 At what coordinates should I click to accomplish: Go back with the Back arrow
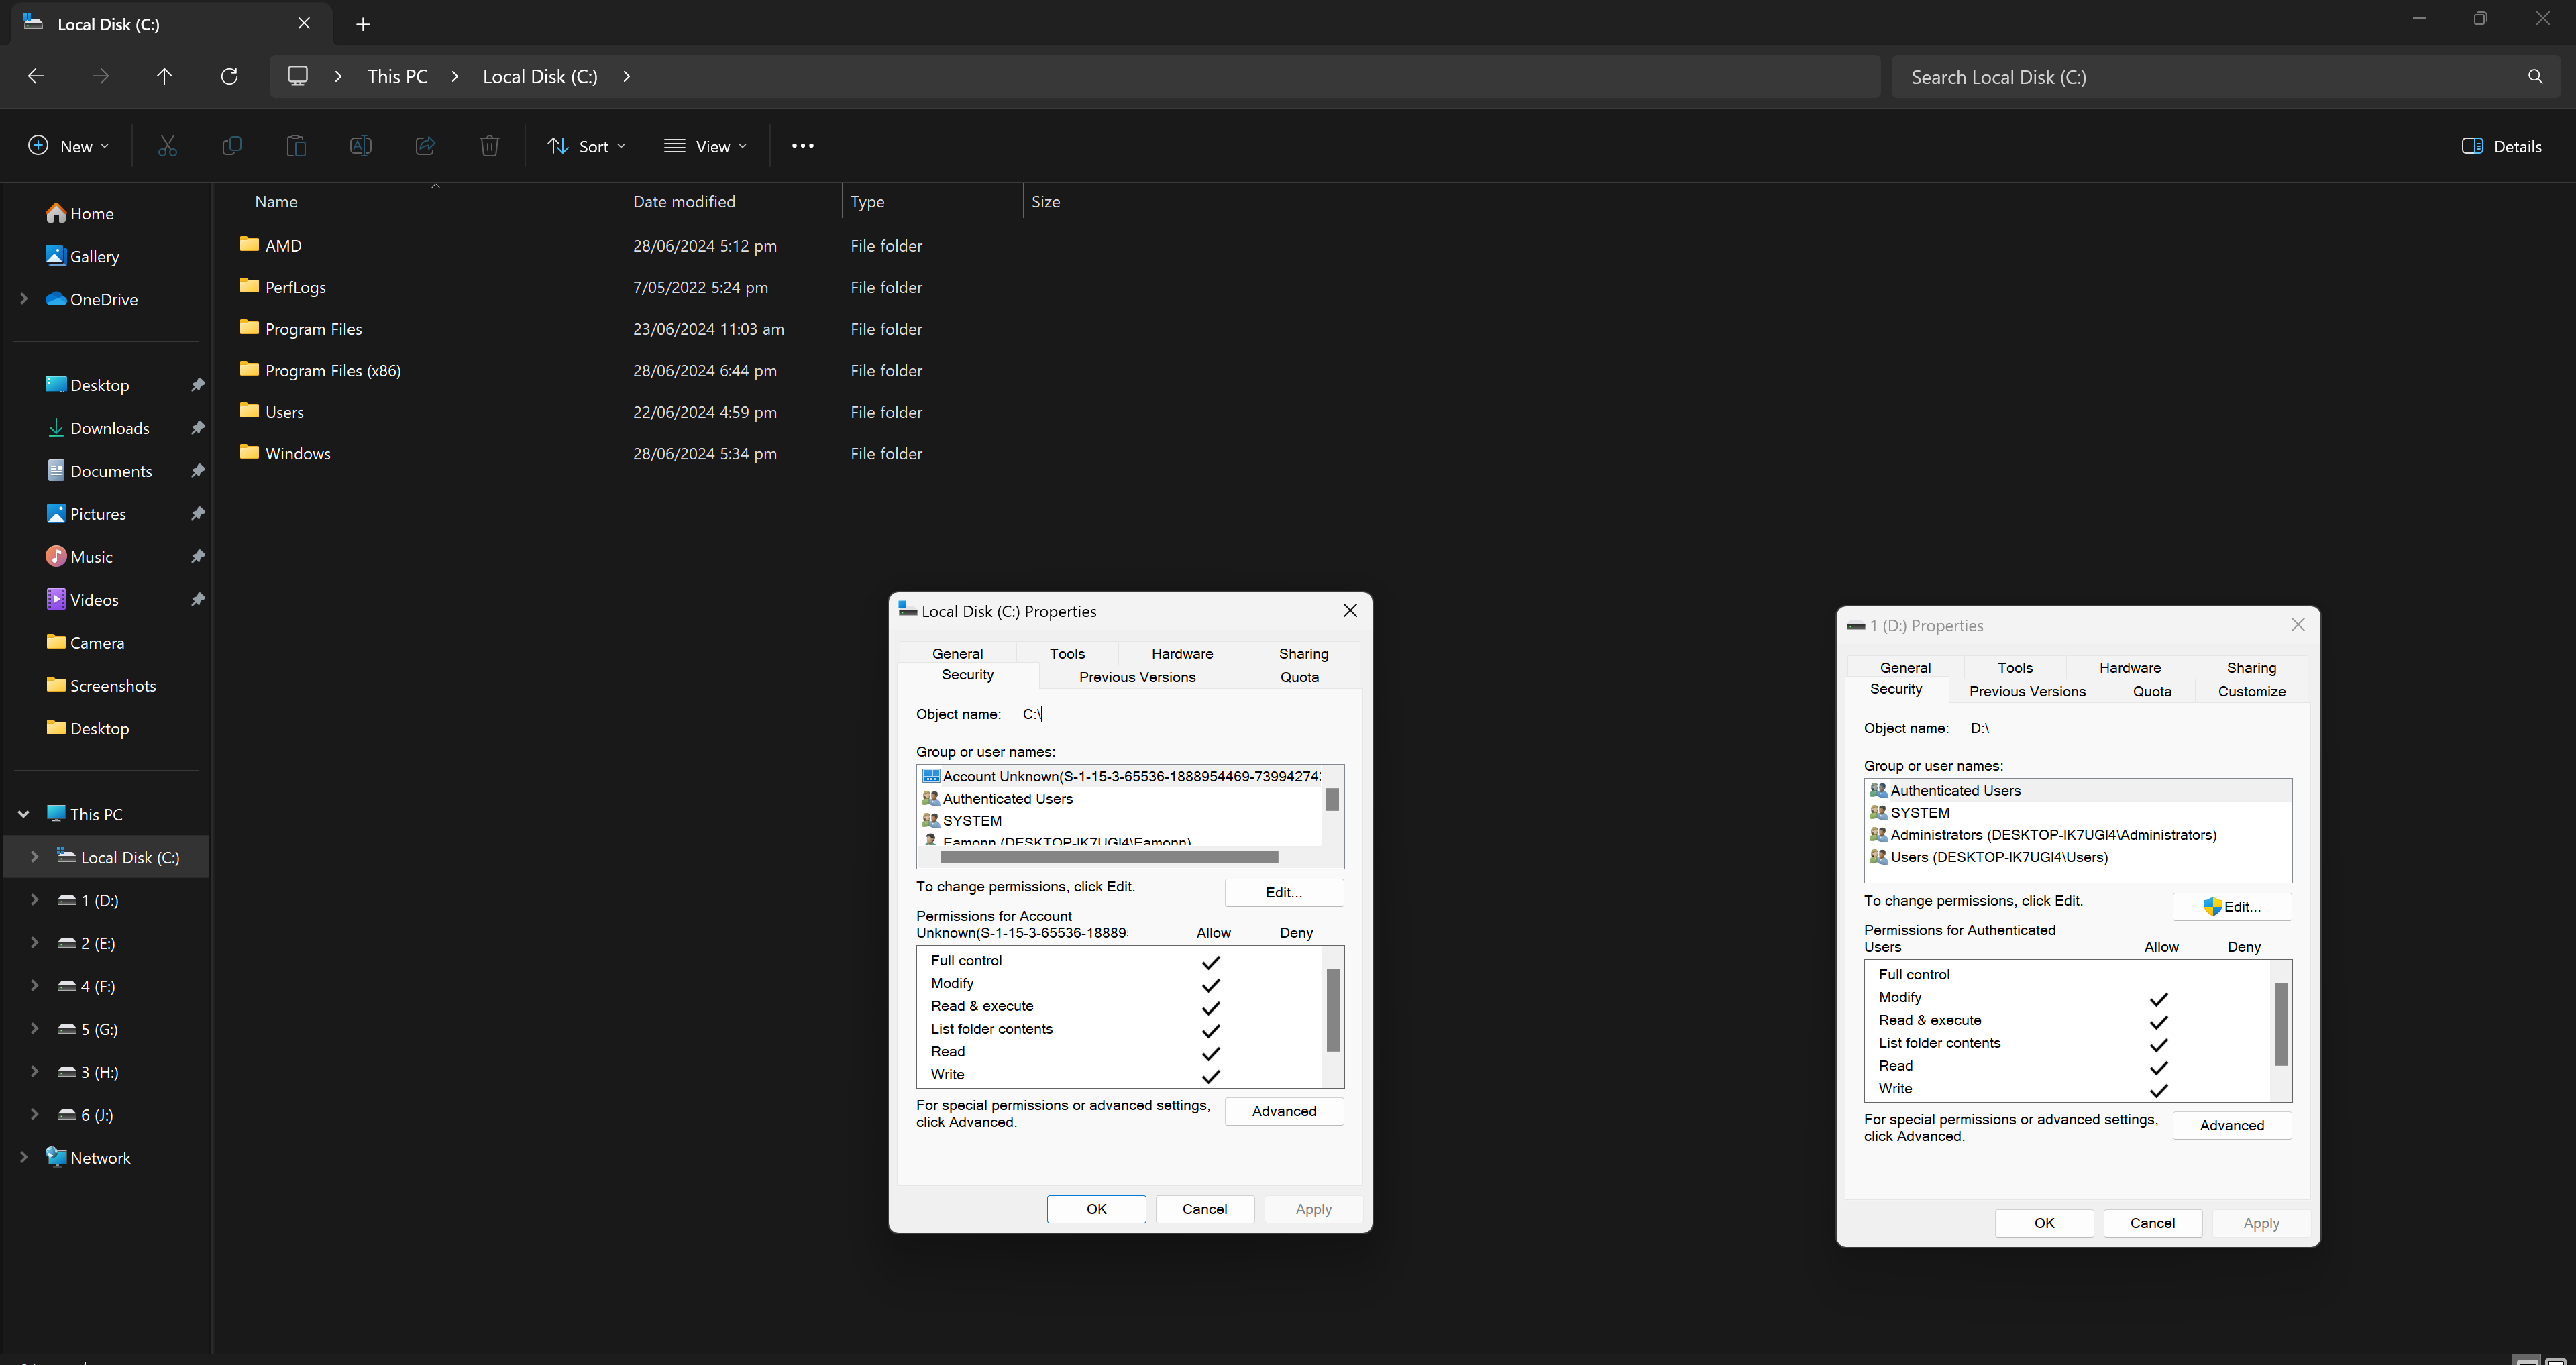36,76
